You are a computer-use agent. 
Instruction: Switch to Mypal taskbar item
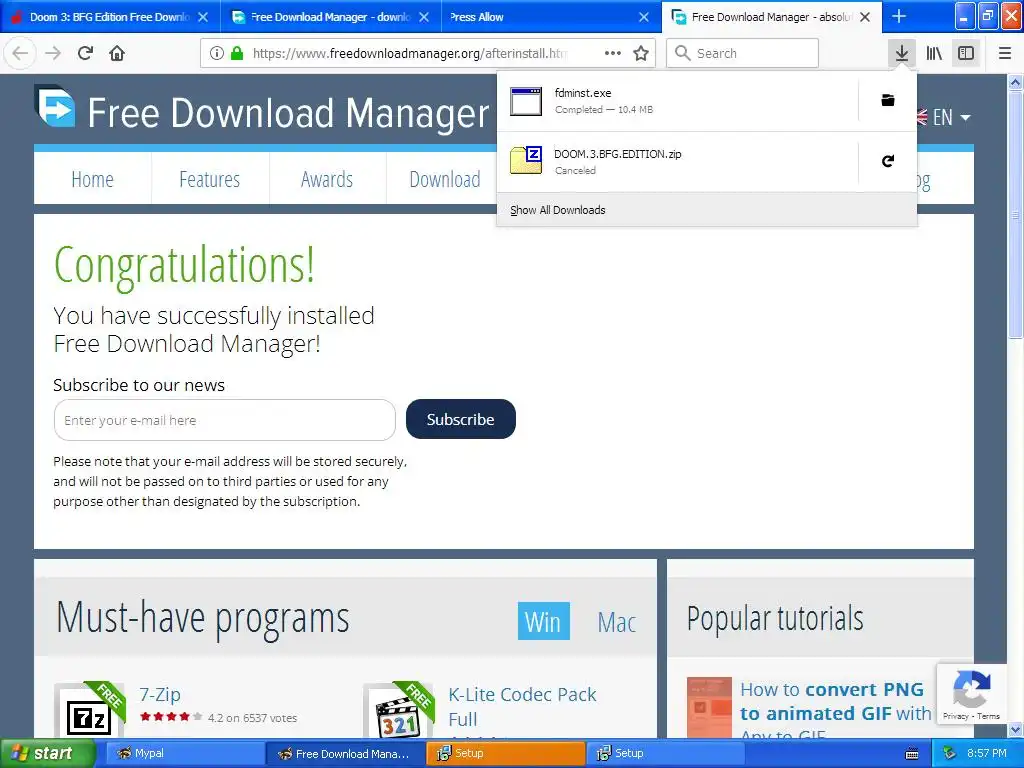(x=184, y=753)
